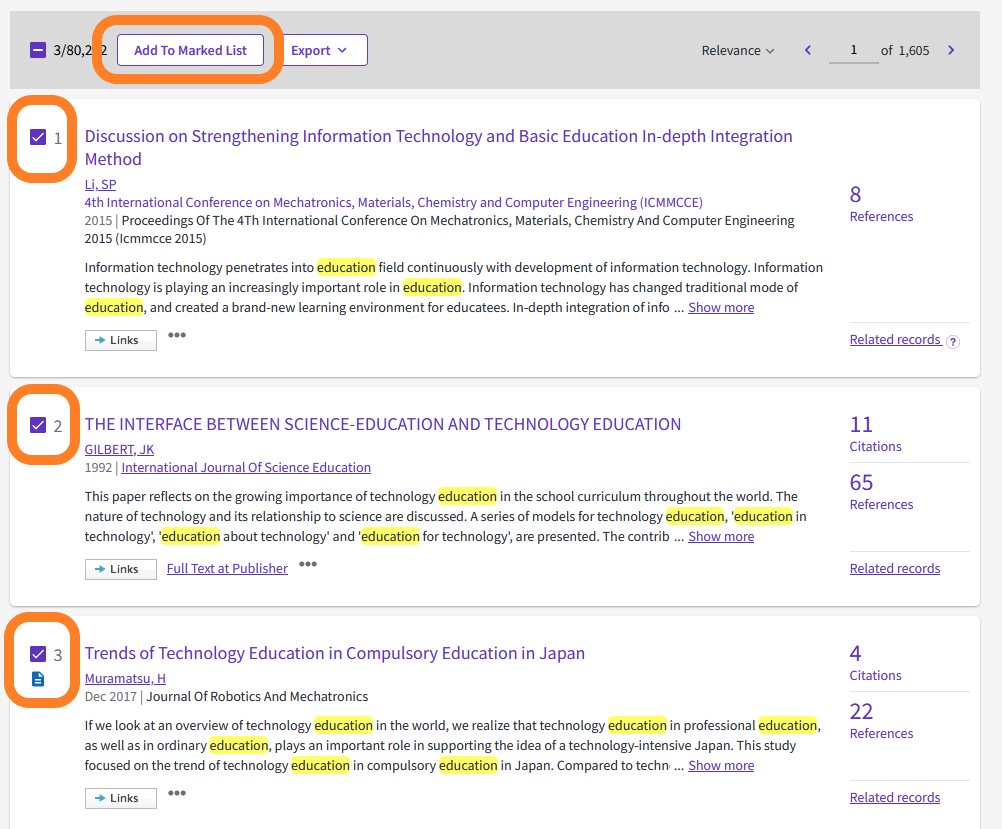Open the 4th International Conference ICMMCCE link

point(394,203)
